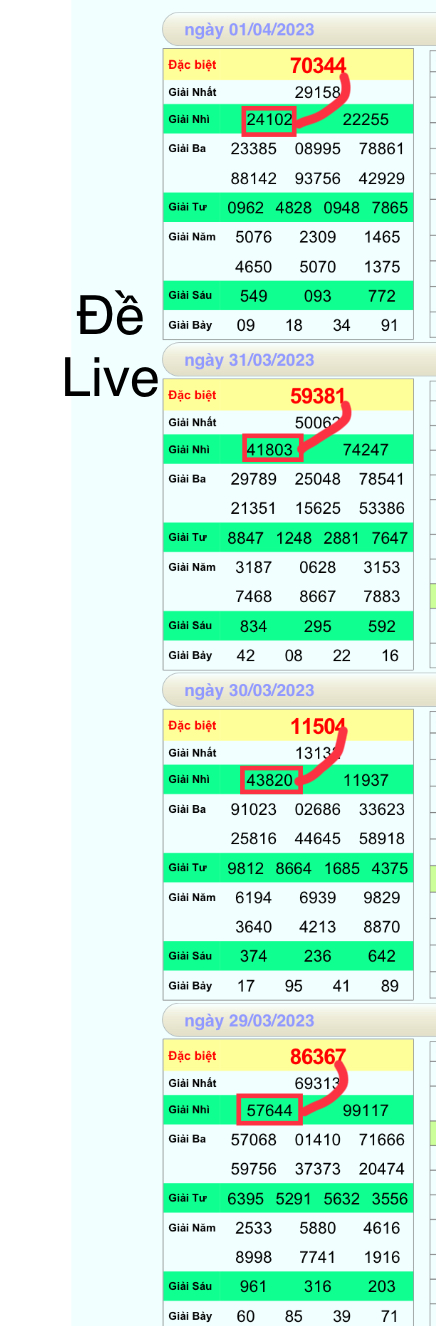Open the ngày 29/03/2023 results header
436x1326 pixels.
[x=249, y=1021]
